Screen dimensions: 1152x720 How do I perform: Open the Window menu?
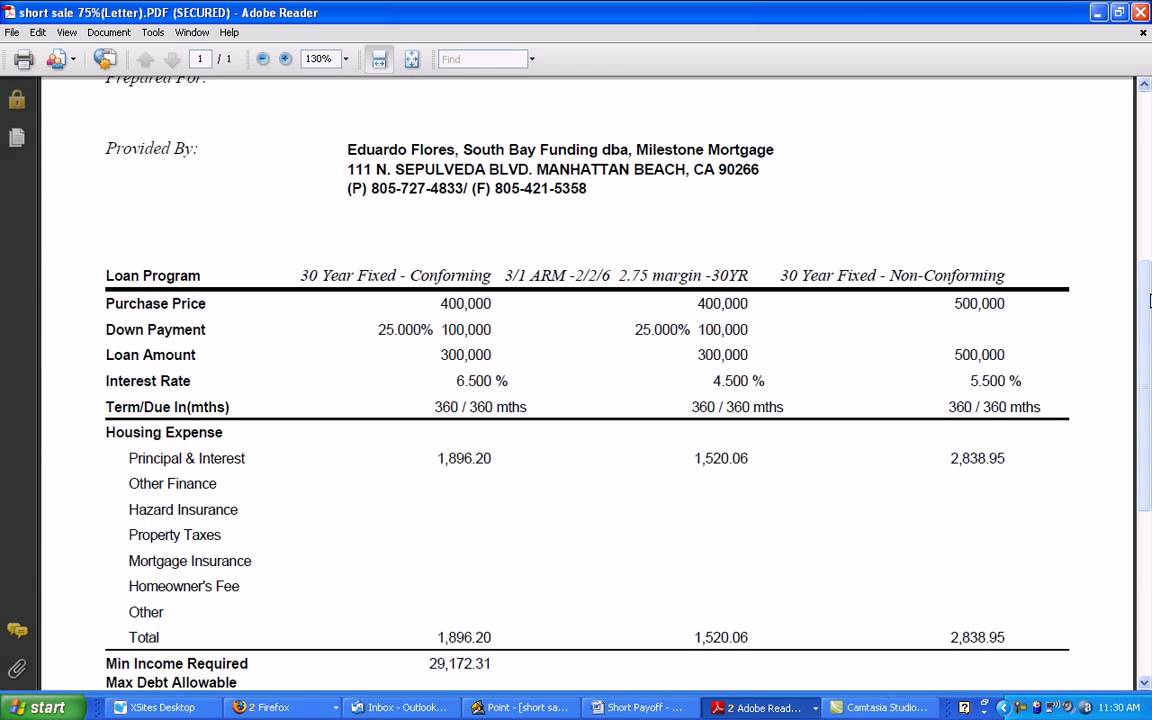point(192,32)
